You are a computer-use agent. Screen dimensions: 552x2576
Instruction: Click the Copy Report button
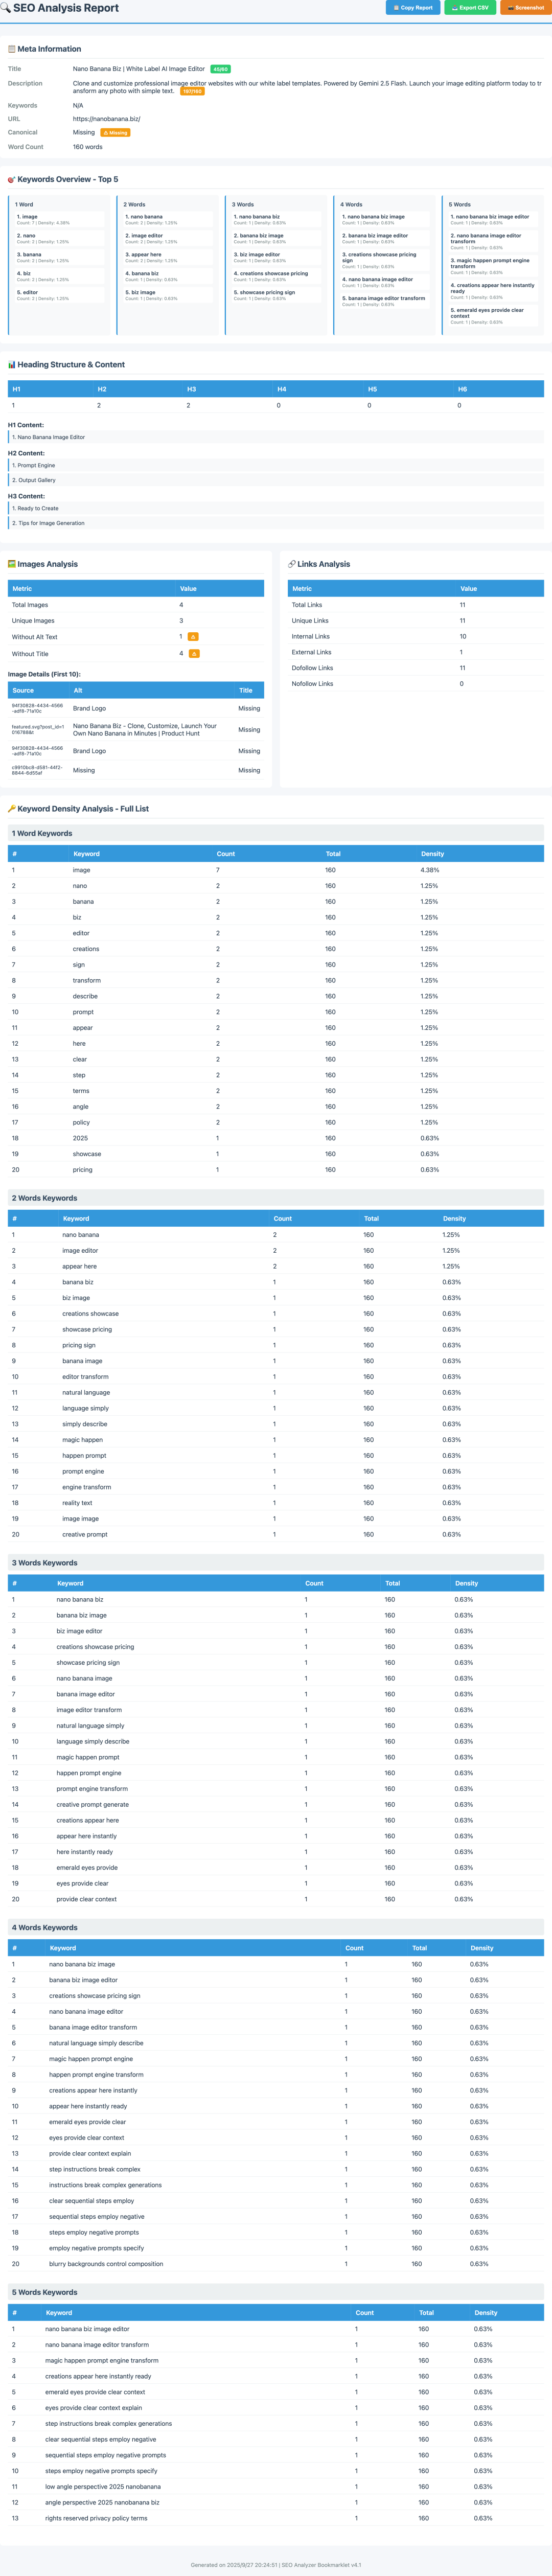click(413, 8)
